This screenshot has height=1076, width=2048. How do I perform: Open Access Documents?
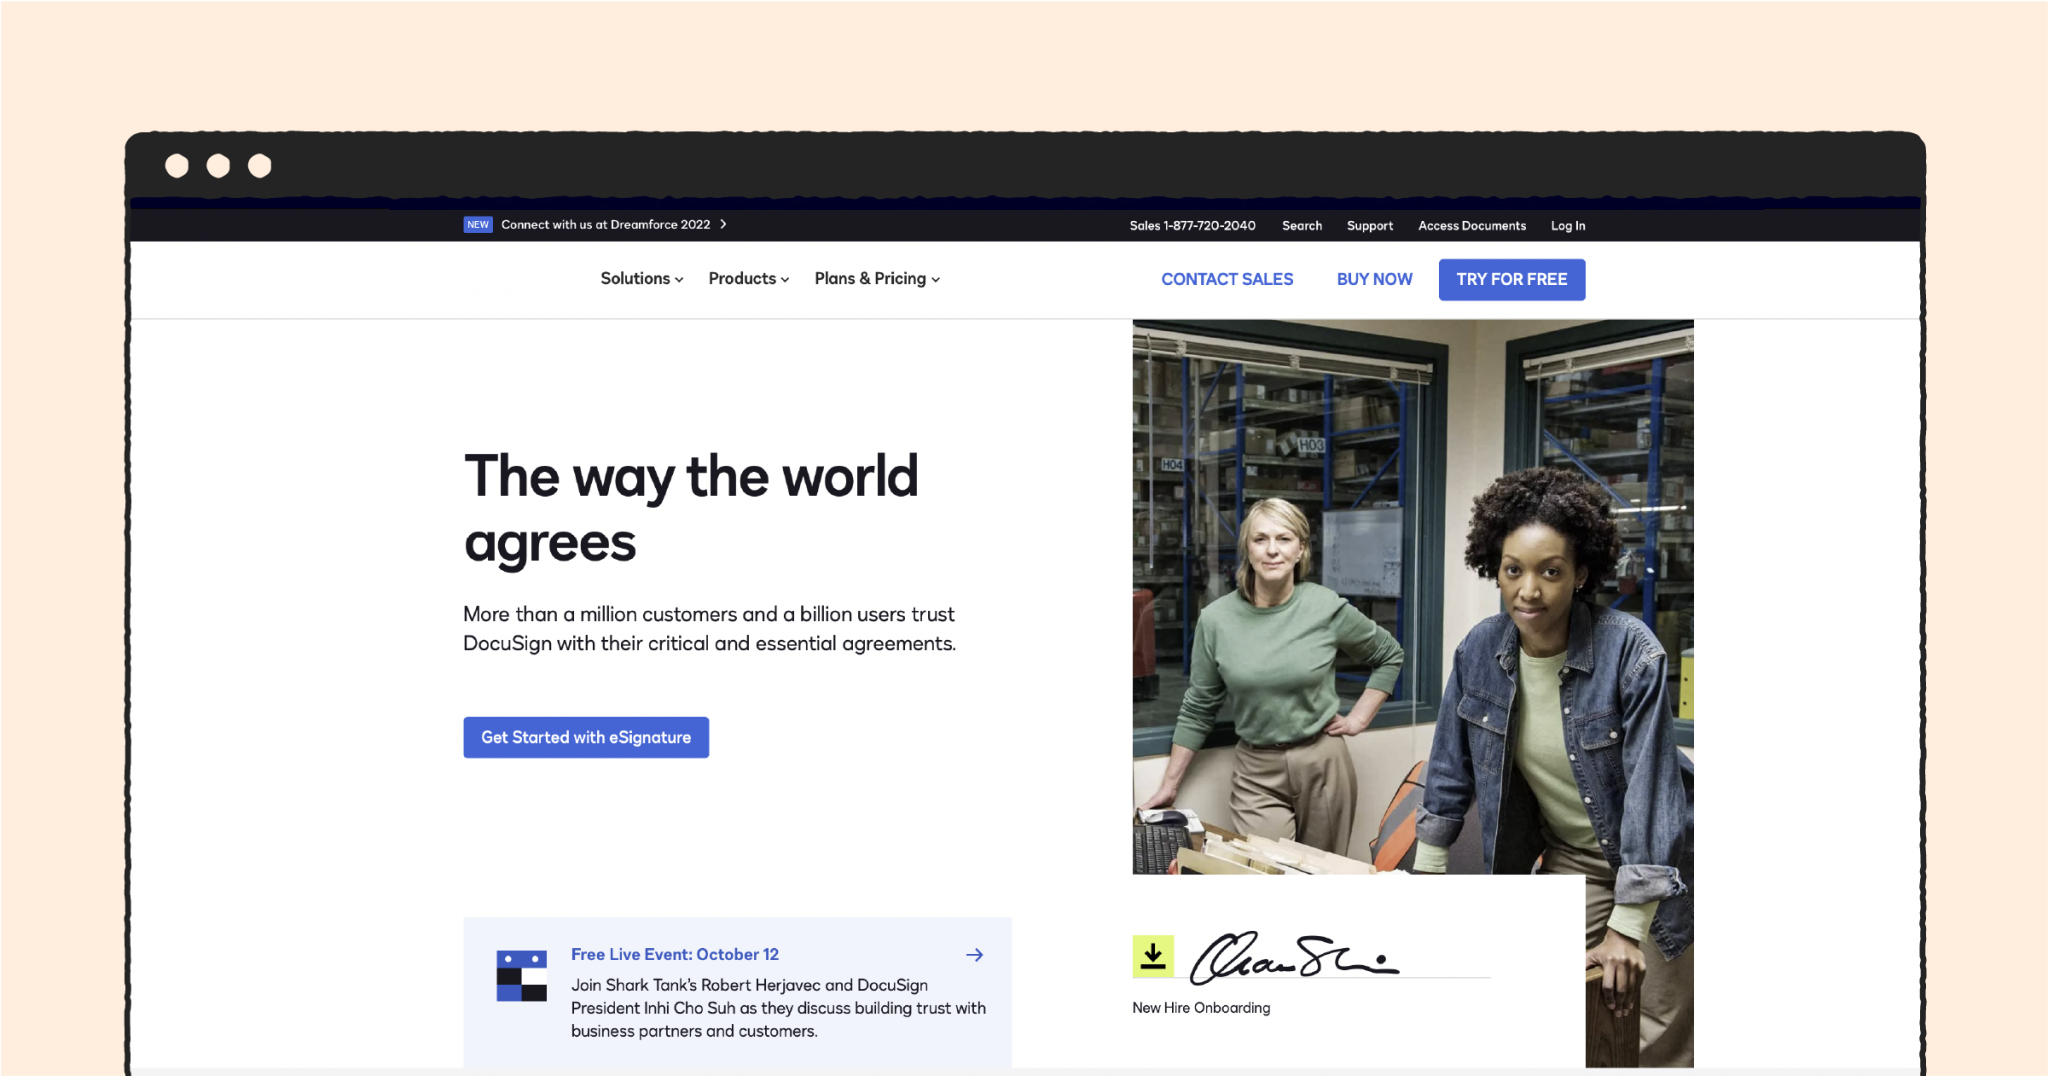(1471, 225)
